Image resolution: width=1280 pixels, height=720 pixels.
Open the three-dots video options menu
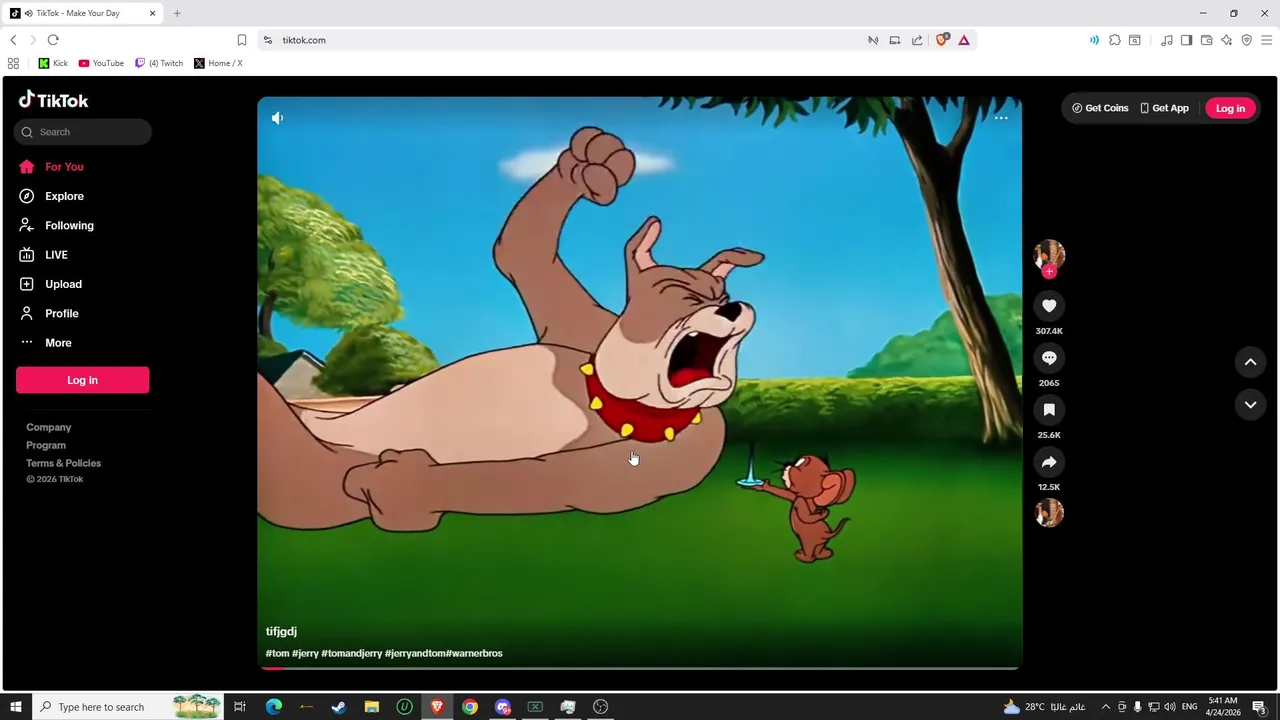point(1001,118)
